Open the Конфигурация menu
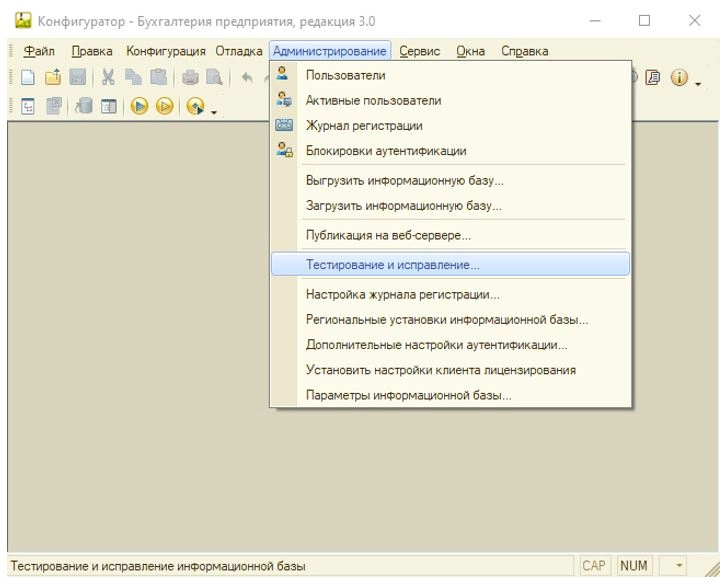The width and height of the screenshot is (727, 582). click(x=166, y=51)
